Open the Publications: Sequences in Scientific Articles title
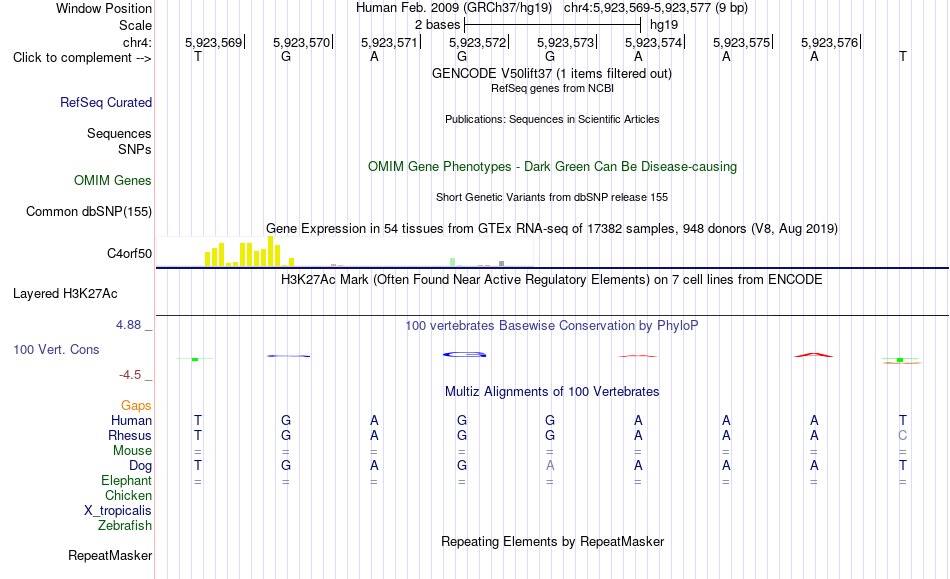The height and width of the screenshot is (579, 950). click(552, 119)
